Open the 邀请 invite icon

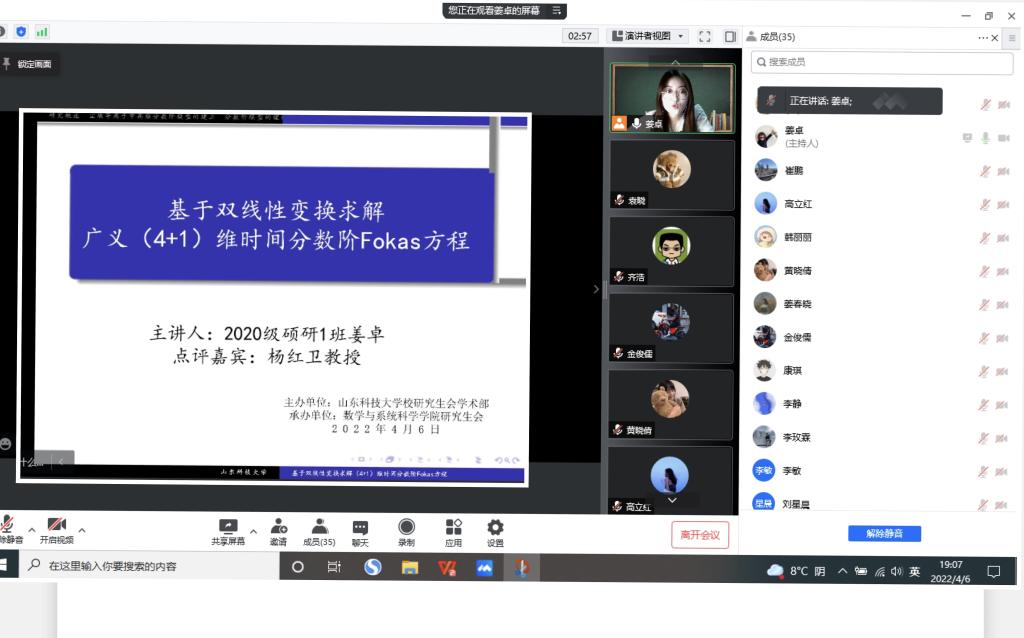278,527
